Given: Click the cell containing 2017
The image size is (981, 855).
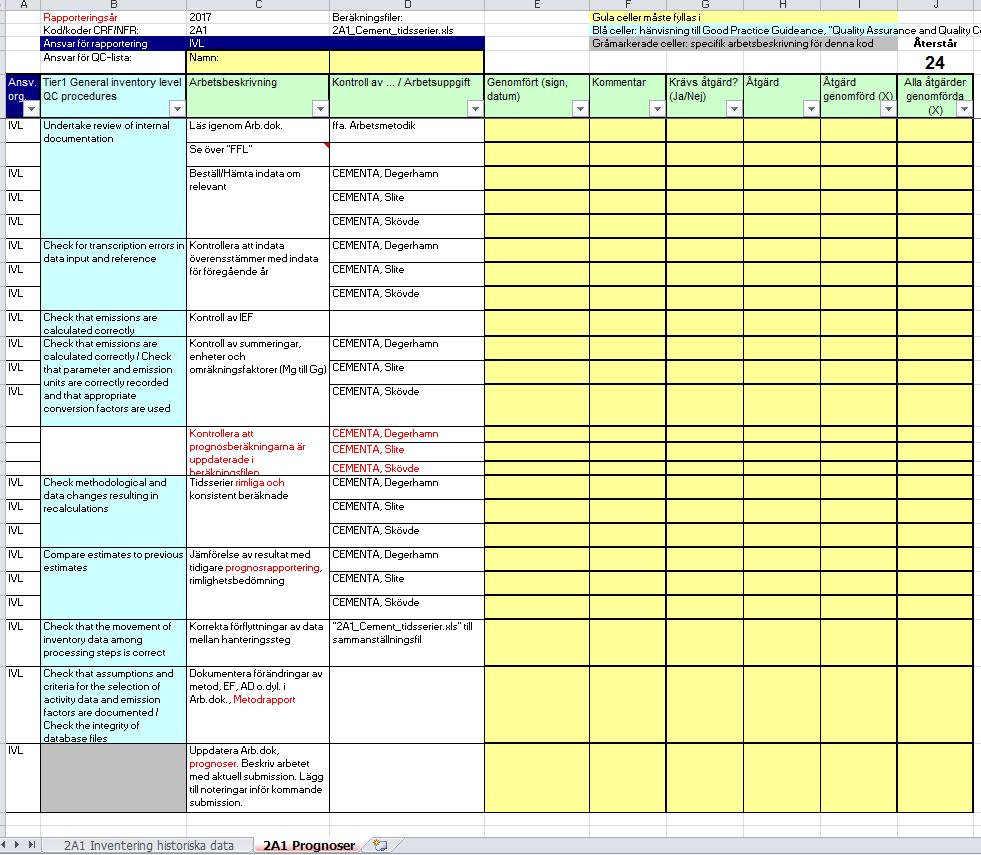Looking at the screenshot, I should tap(258, 18).
